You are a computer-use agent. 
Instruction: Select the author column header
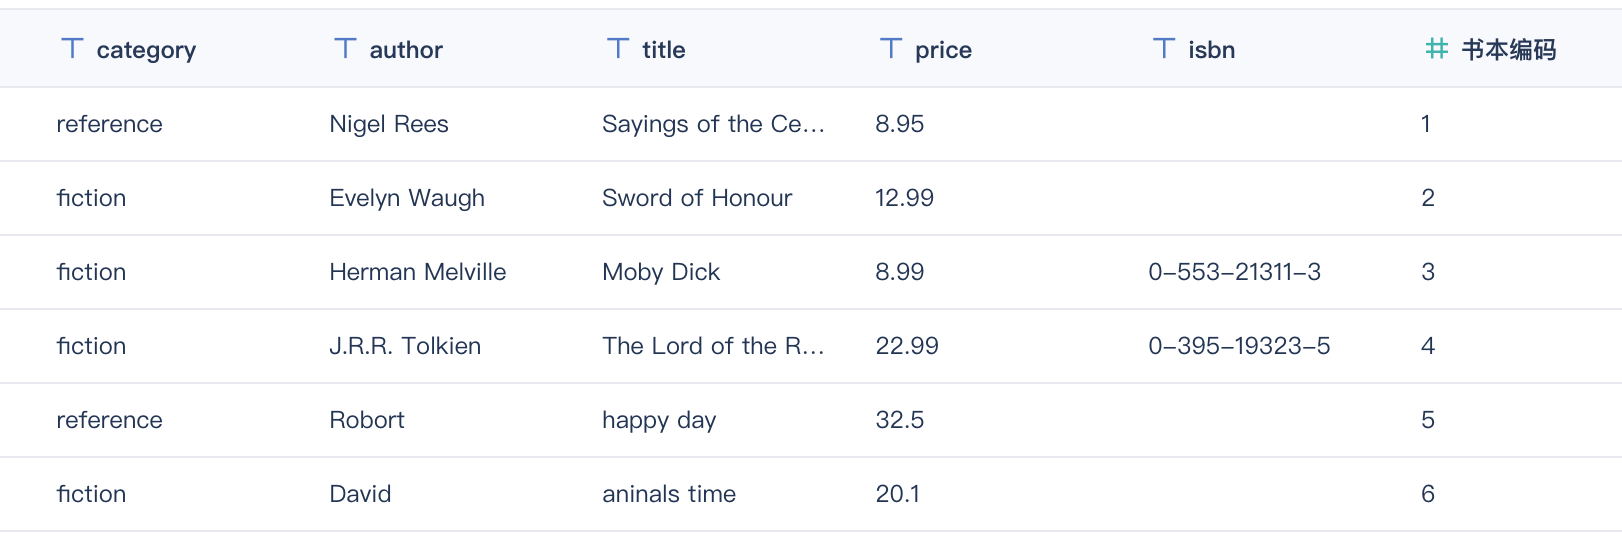point(406,50)
